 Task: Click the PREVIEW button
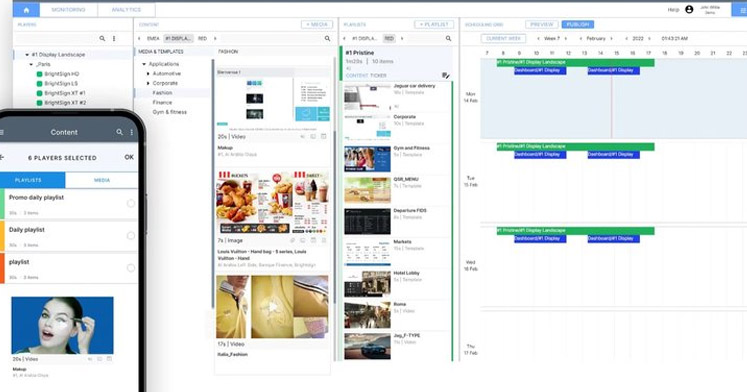tap(542, 24)
